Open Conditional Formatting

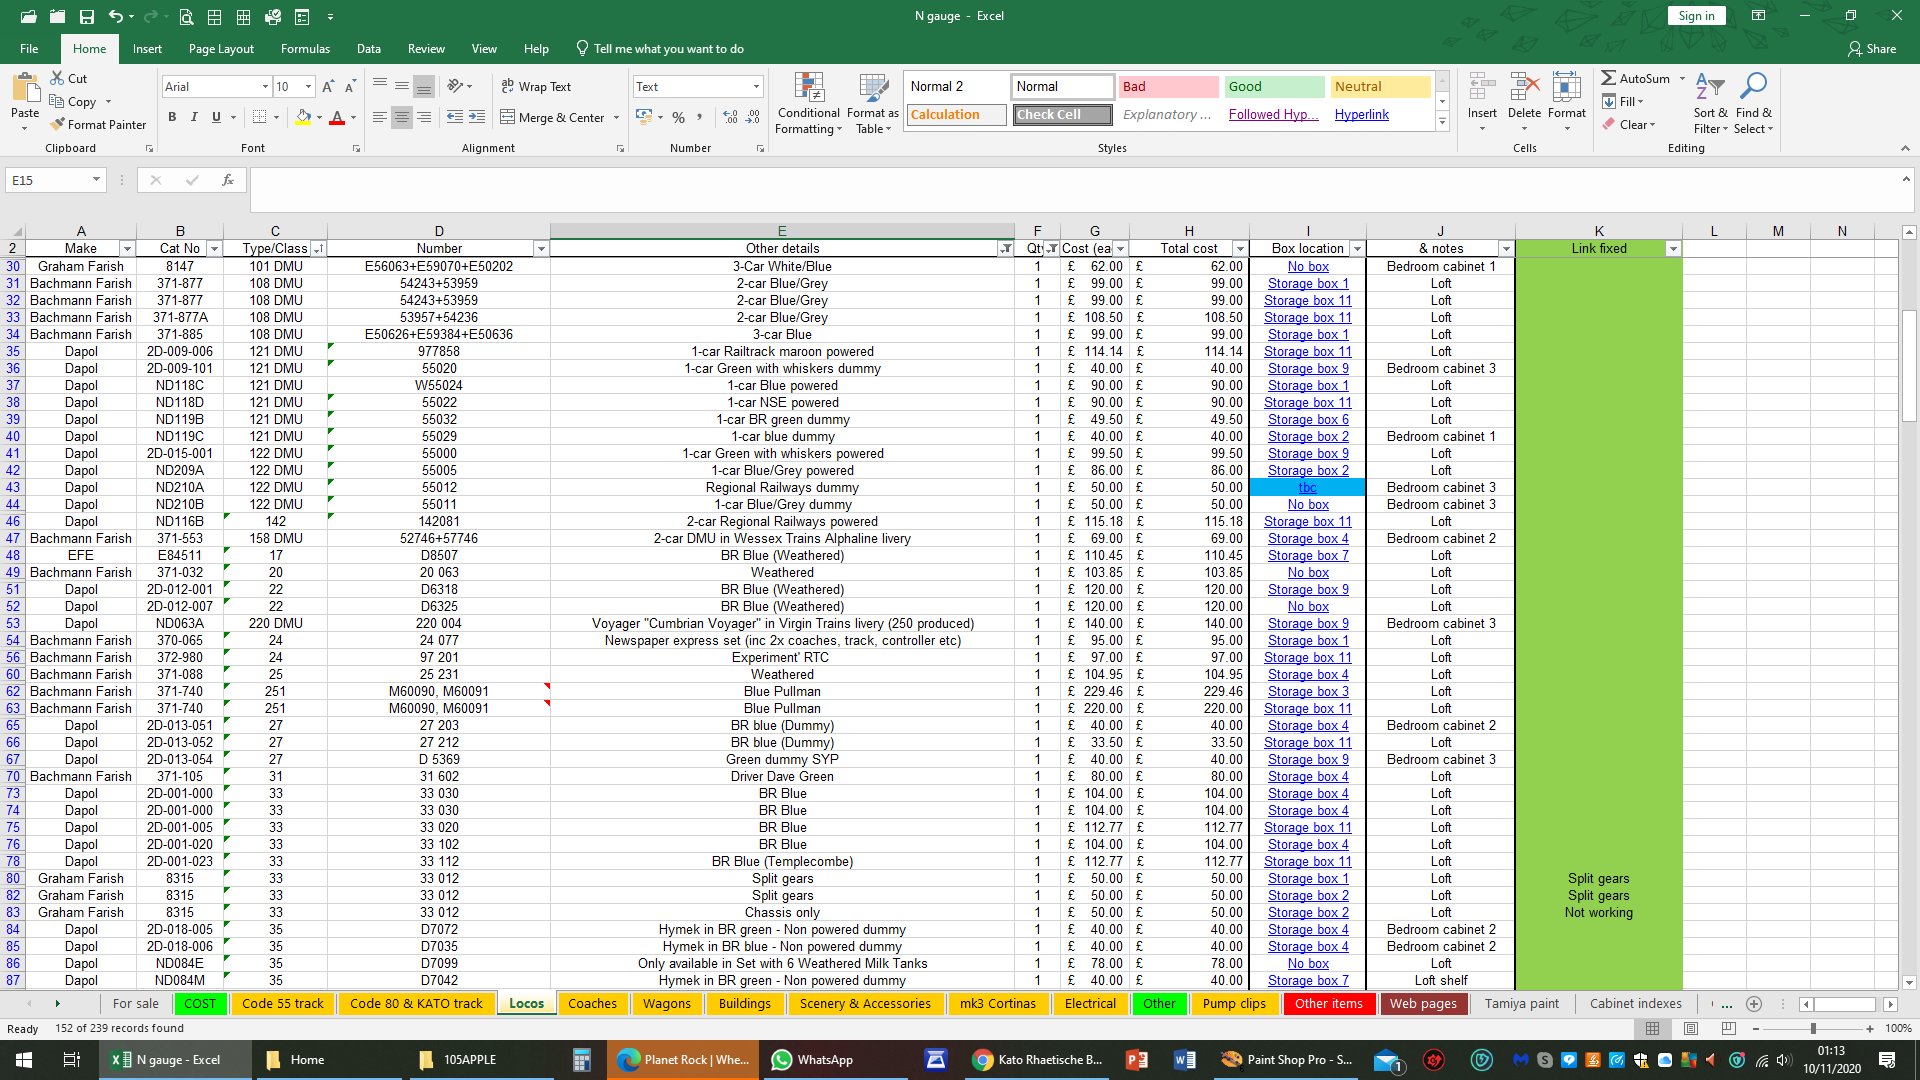coord(809,104)
